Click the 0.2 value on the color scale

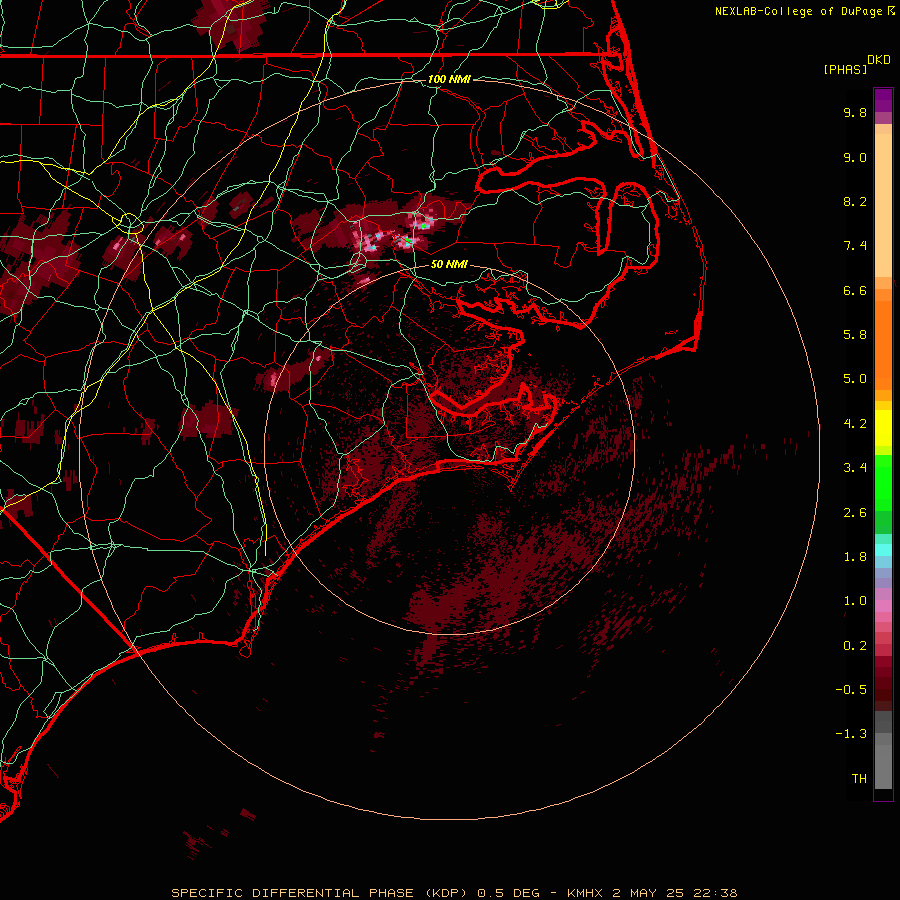[855, 646]
